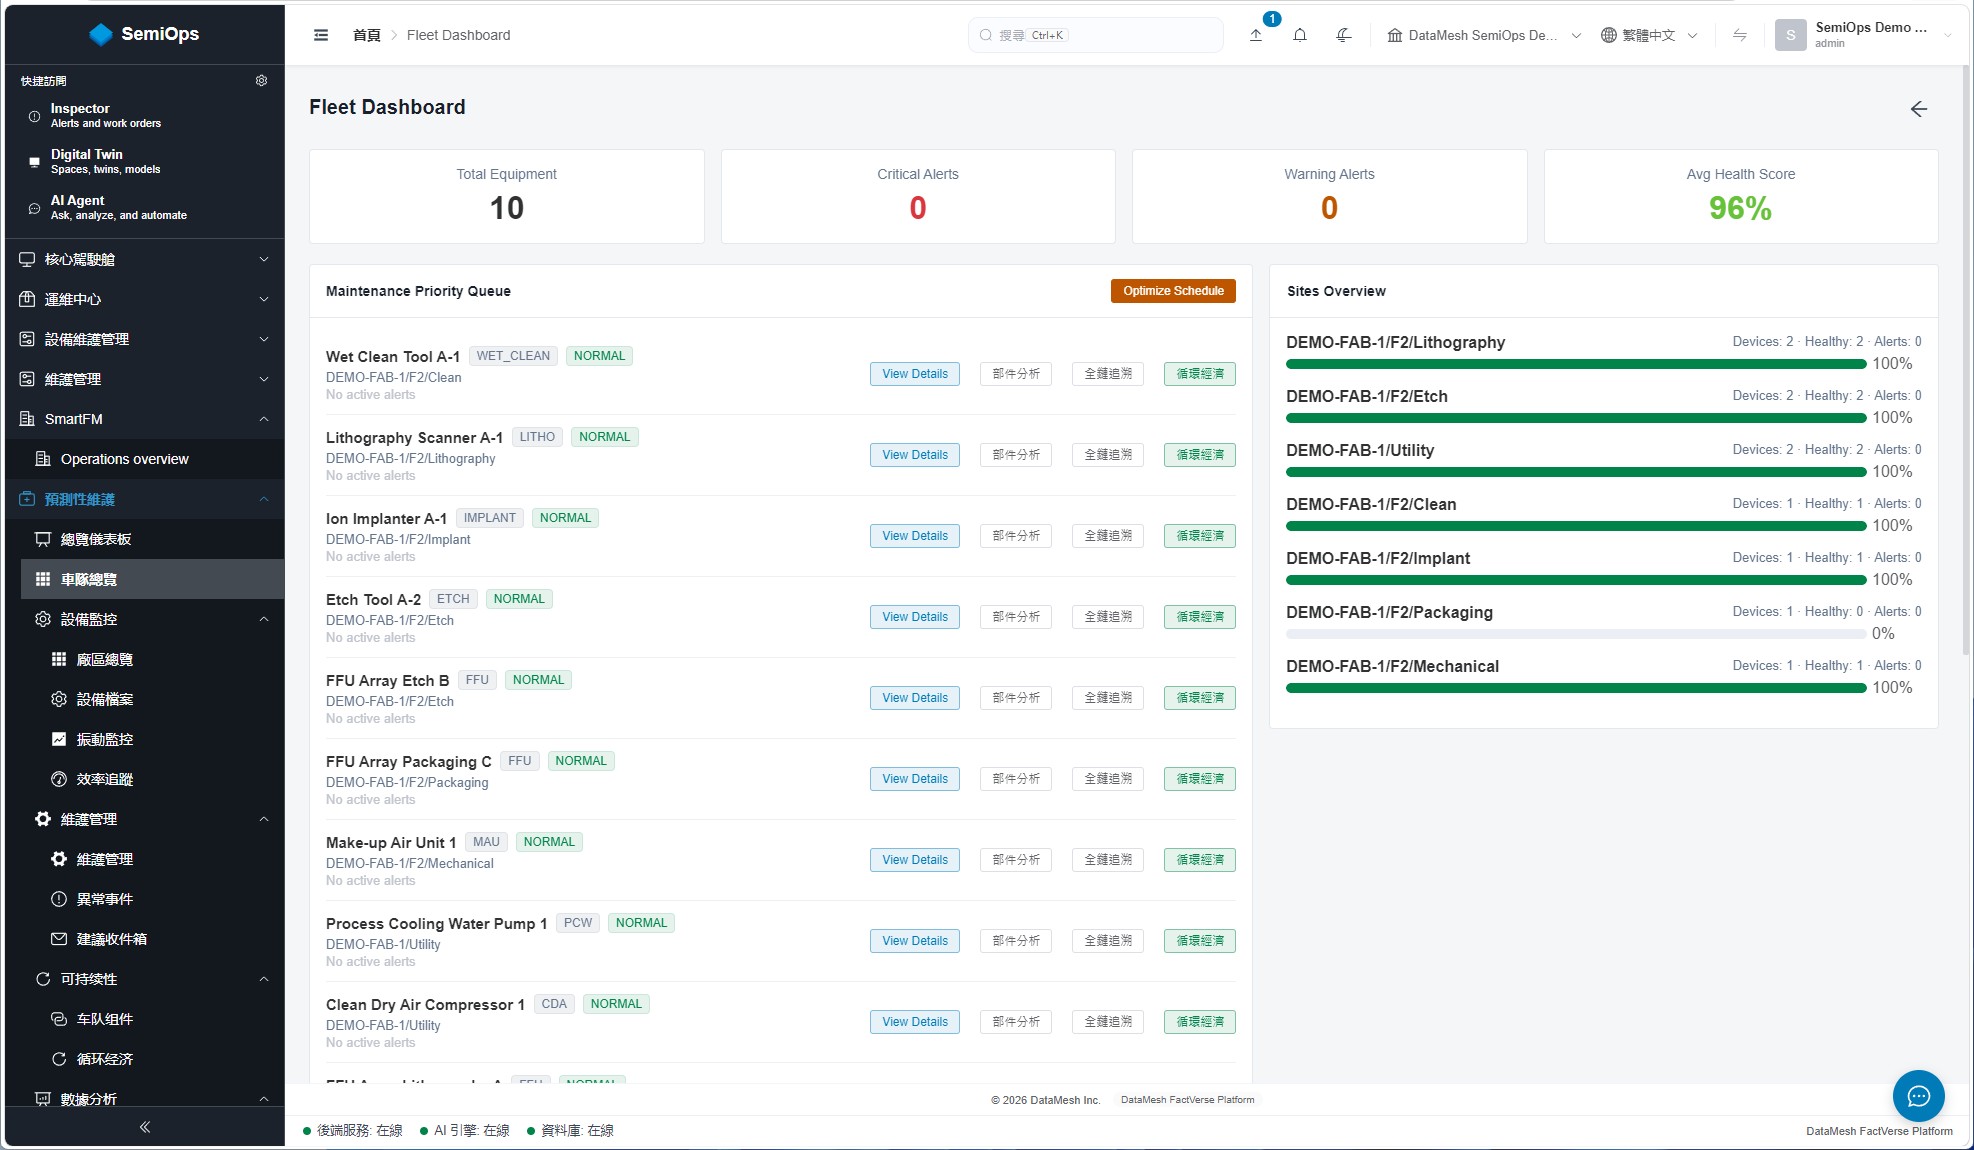Click the Avg Health Score 96% value
This screenshot has height=1150, width=1974.
pyautogui.click(x=1740, y=208)
